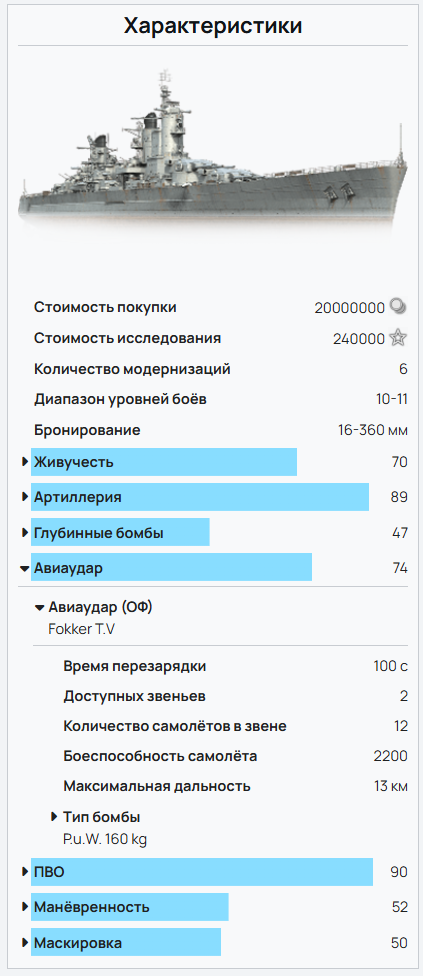
Task: Click the Fokker T.V aircraft name
Action: (x=81, y=629)
